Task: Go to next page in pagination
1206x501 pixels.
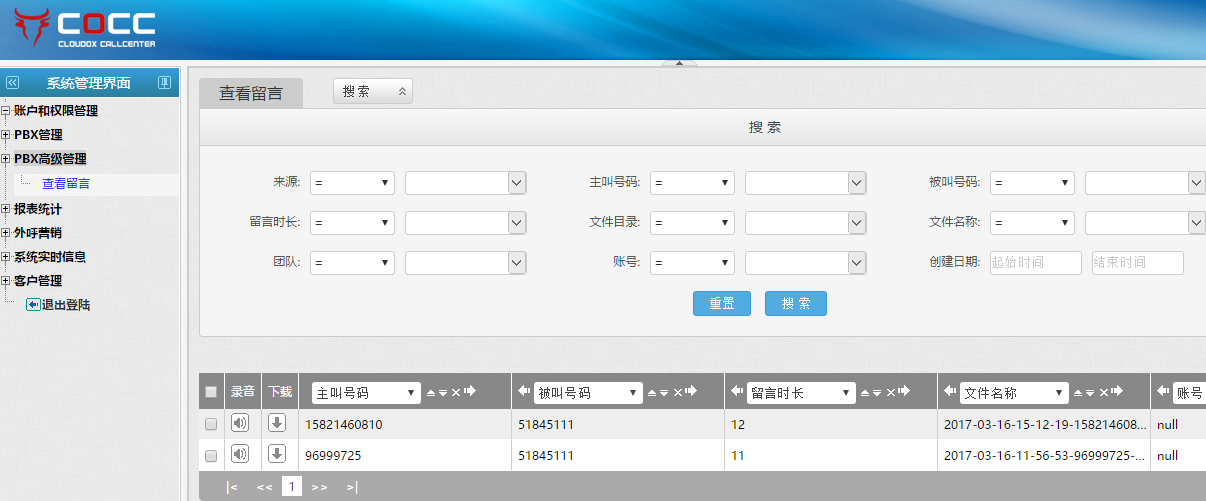Action: (319, 487)
